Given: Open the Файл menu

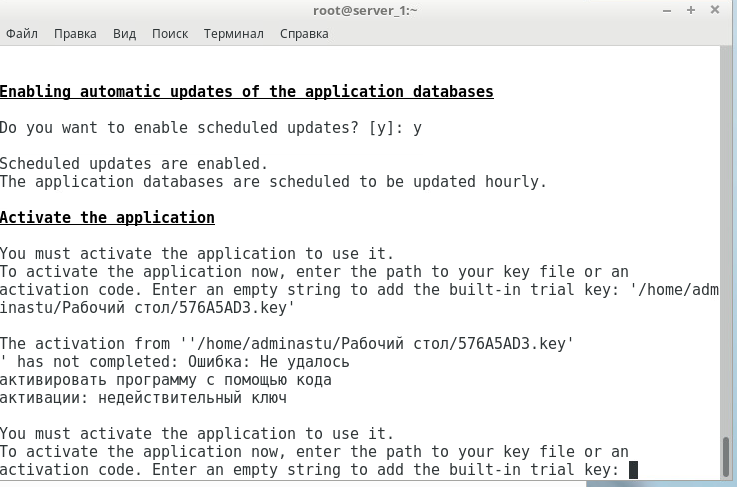Looking at the screenshot, I should tap(21, 33).
